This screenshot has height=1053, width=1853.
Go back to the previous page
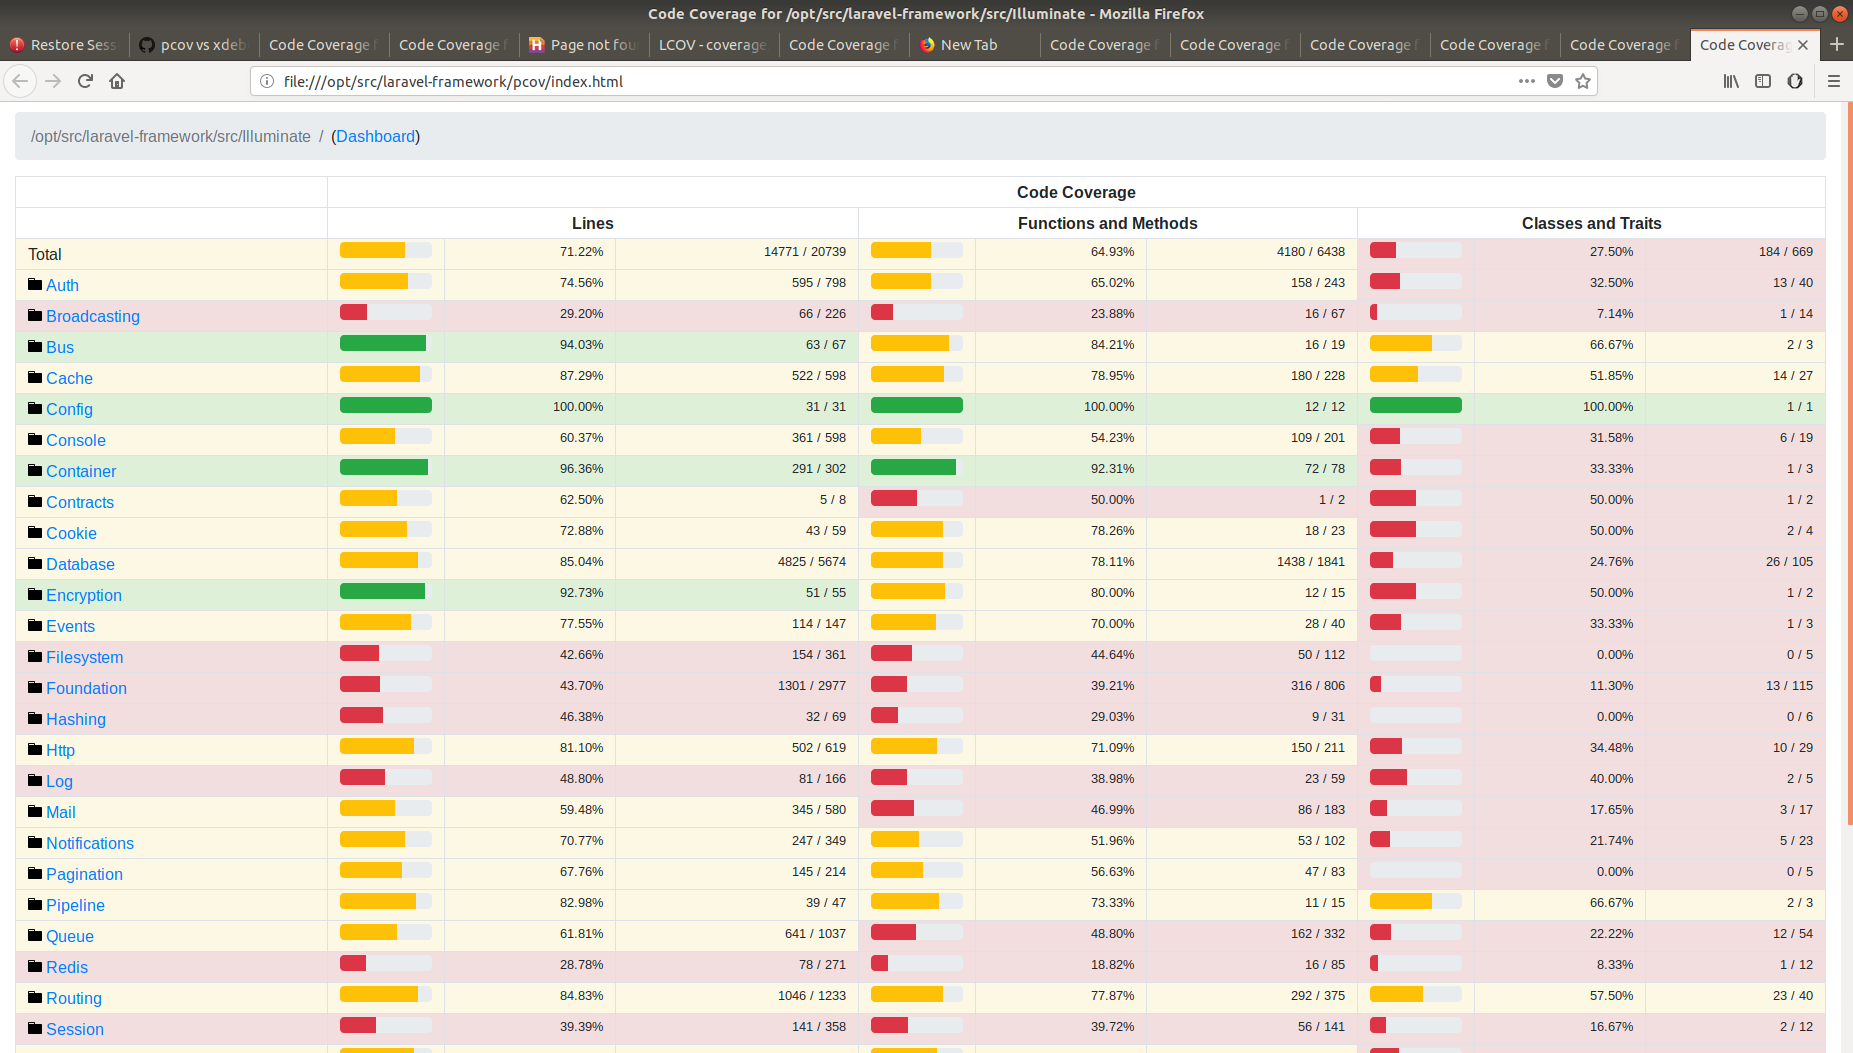click(21, 81)
